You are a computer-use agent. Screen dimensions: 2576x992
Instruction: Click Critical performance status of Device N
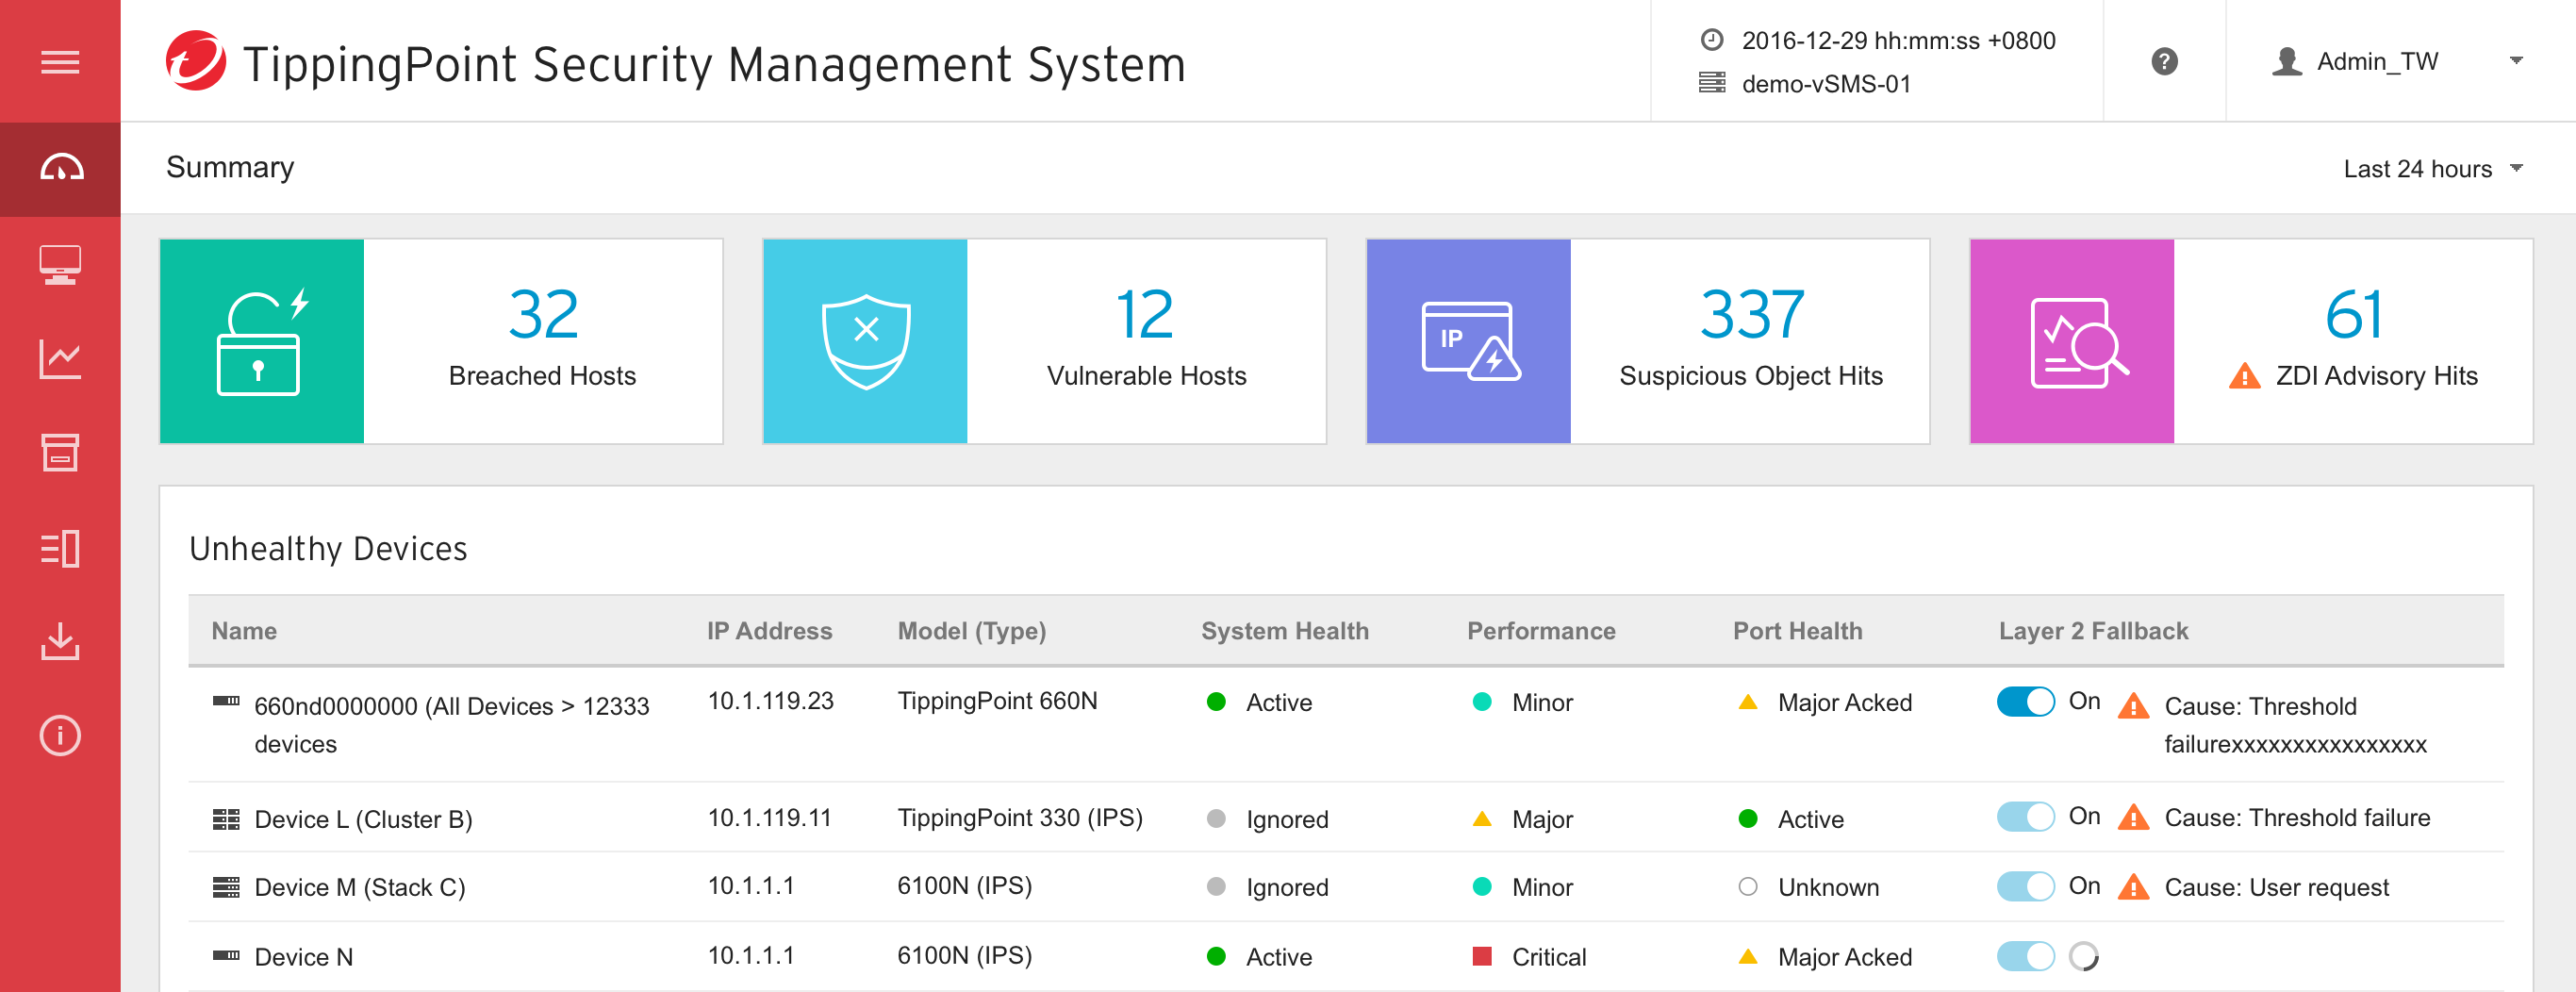click(x=1529, y=958)
